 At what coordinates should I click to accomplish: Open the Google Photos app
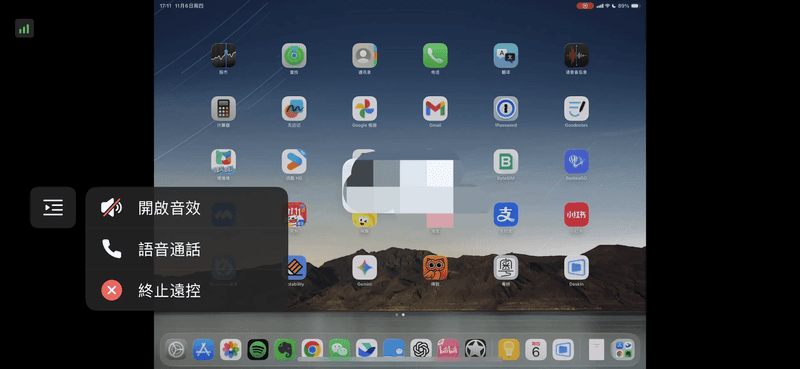coord(364,109)
